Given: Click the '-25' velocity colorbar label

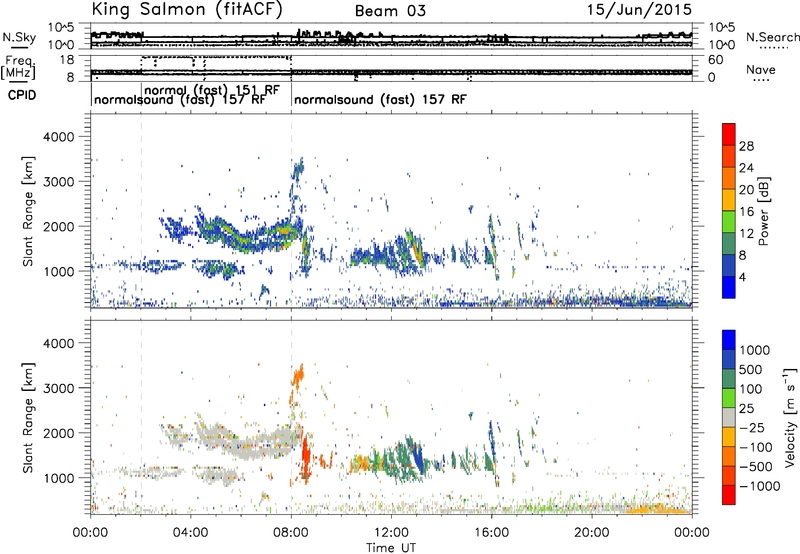Looking at the screenshot, I should click(752, 428).
